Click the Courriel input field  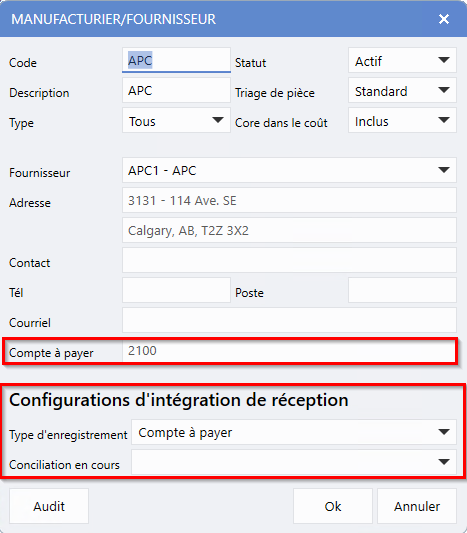click(289, 320)
